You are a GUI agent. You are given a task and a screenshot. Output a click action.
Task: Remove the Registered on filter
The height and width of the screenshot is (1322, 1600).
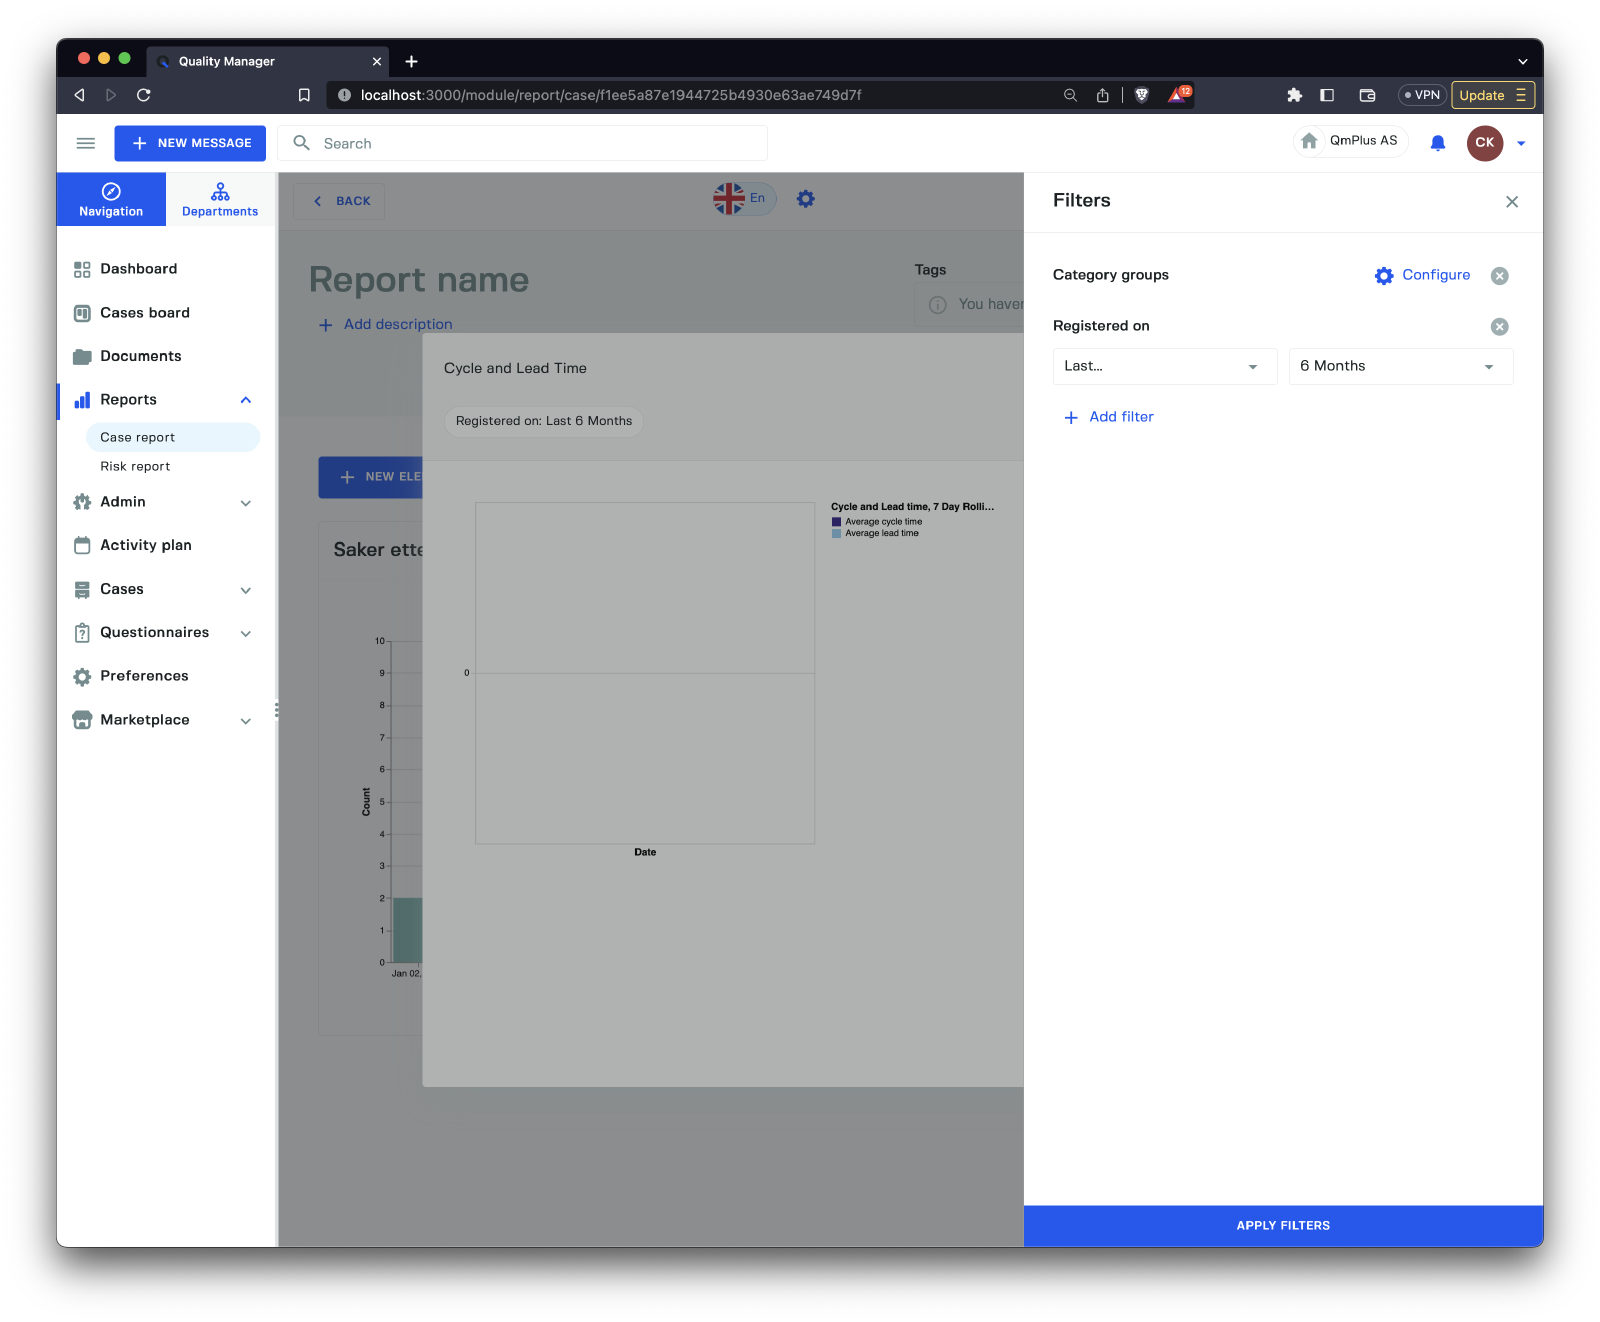click(x=1499, y=327)
